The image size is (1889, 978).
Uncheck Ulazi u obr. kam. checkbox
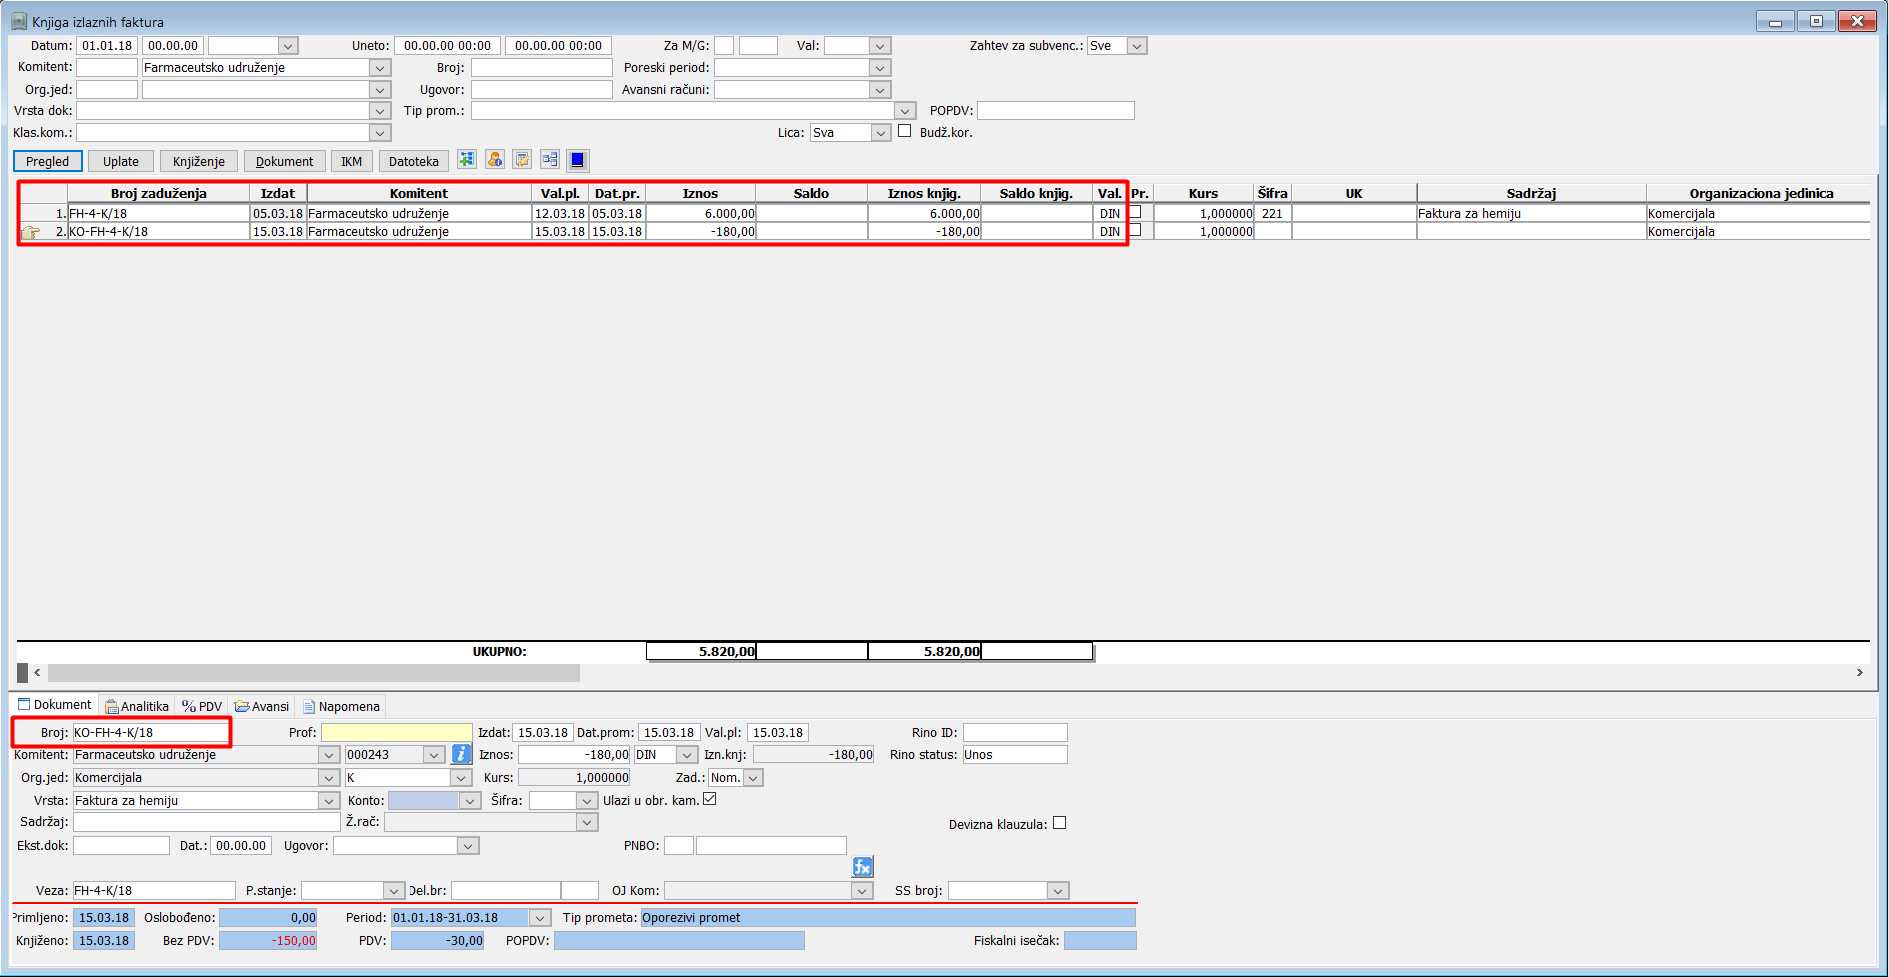point(710,799)
